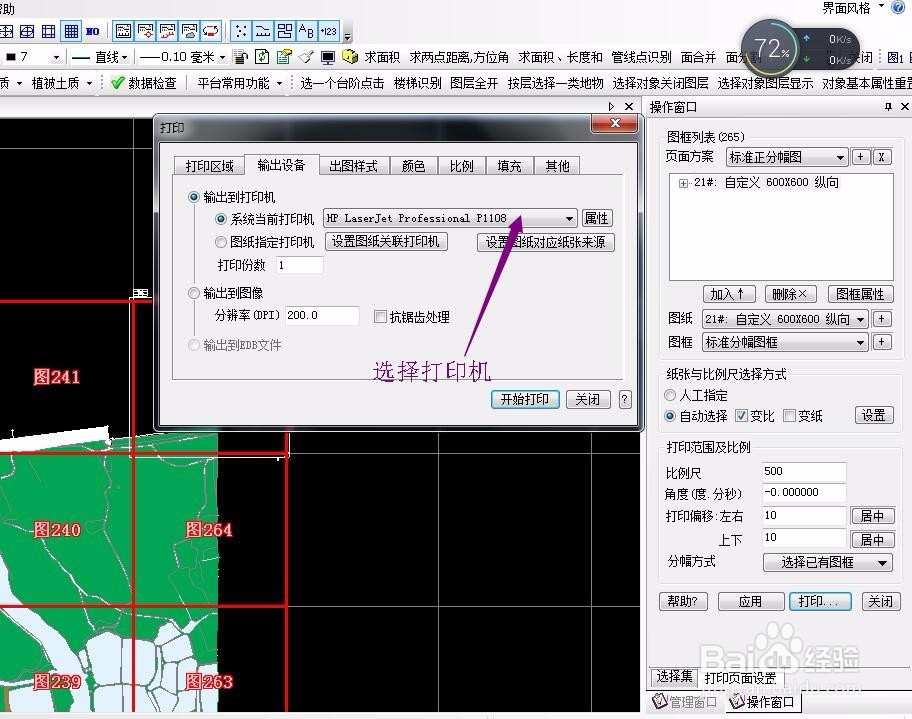Switch to 其他 tab
The image size is (912, 719).
click(x=557, y=166)
